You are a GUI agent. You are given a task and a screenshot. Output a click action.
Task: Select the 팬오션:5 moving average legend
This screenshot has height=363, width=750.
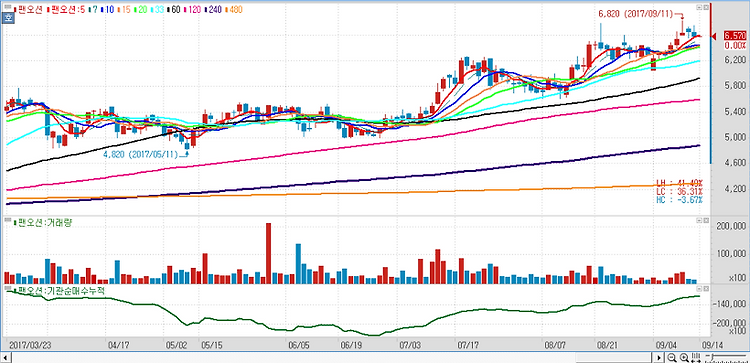pyautogui.click(x=65, y=9)
